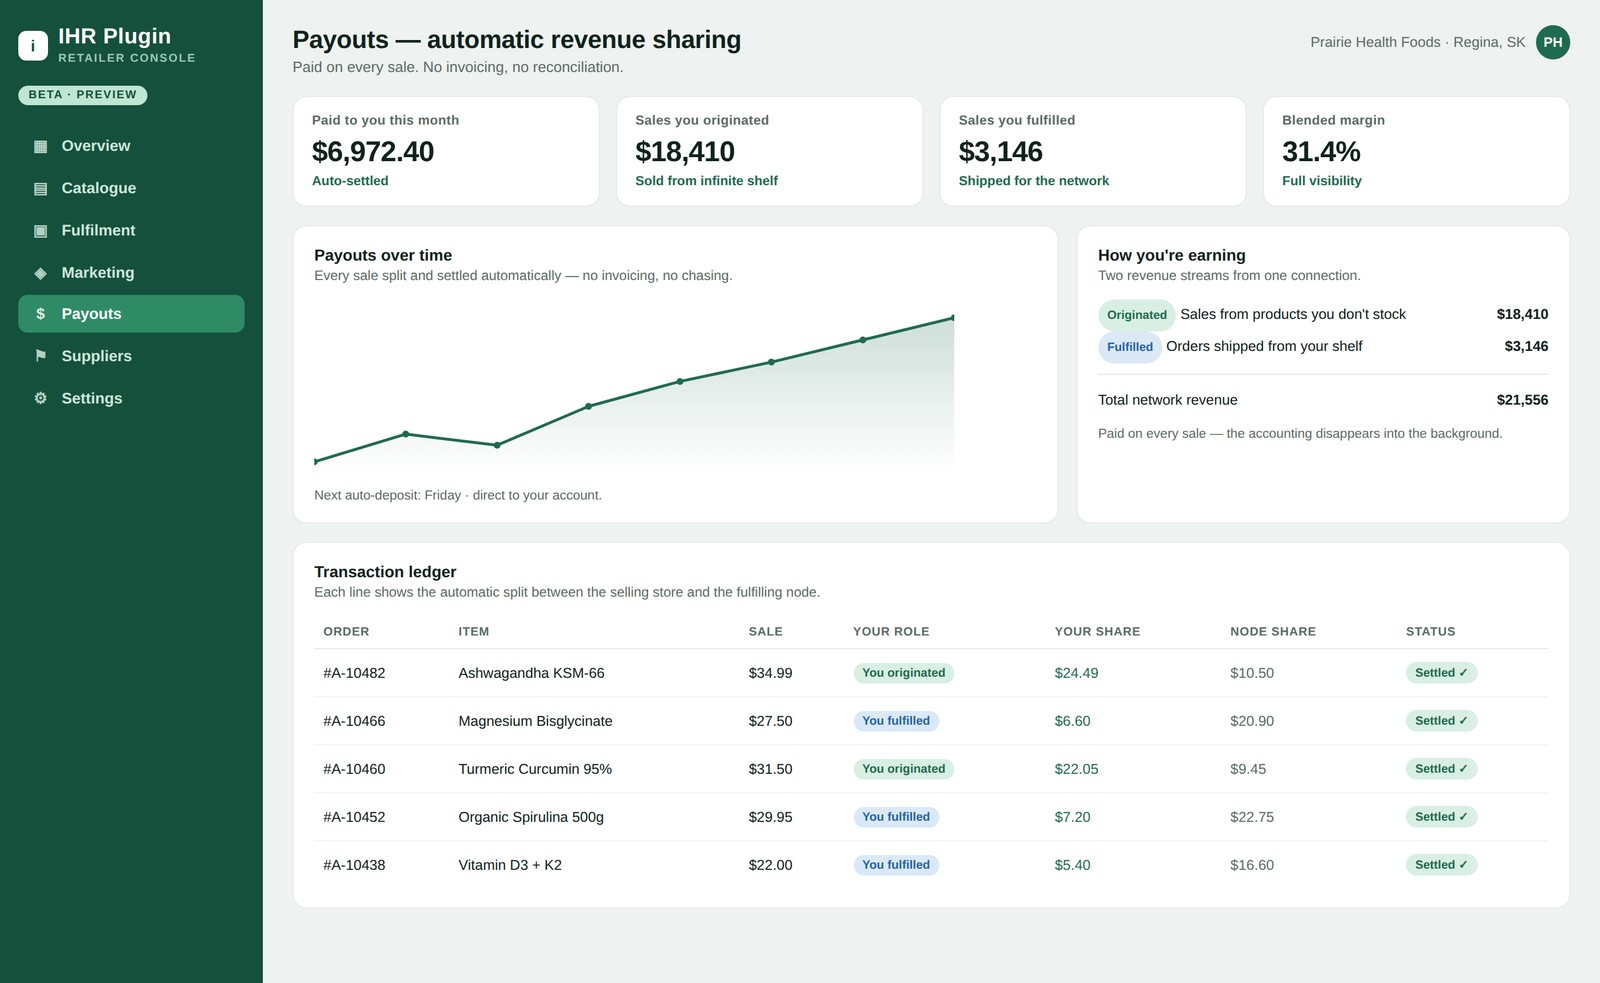Click the item 'Turmeric Curcumin 95%'
The width and height of the screenshot is (1600, 983).
[x=535, y=769]
